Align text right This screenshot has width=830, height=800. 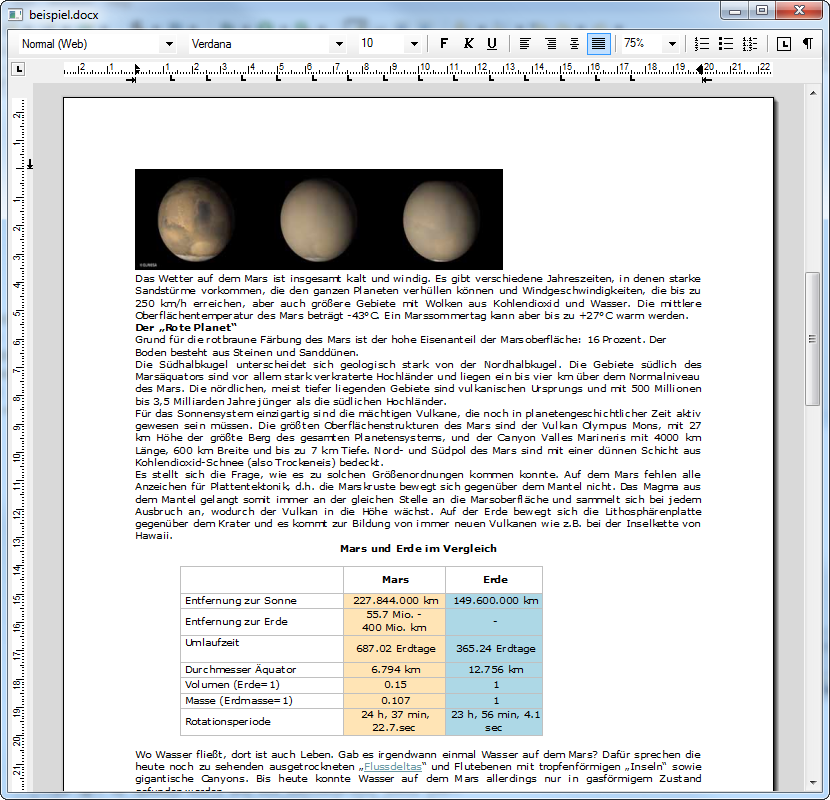pos(574,44)
